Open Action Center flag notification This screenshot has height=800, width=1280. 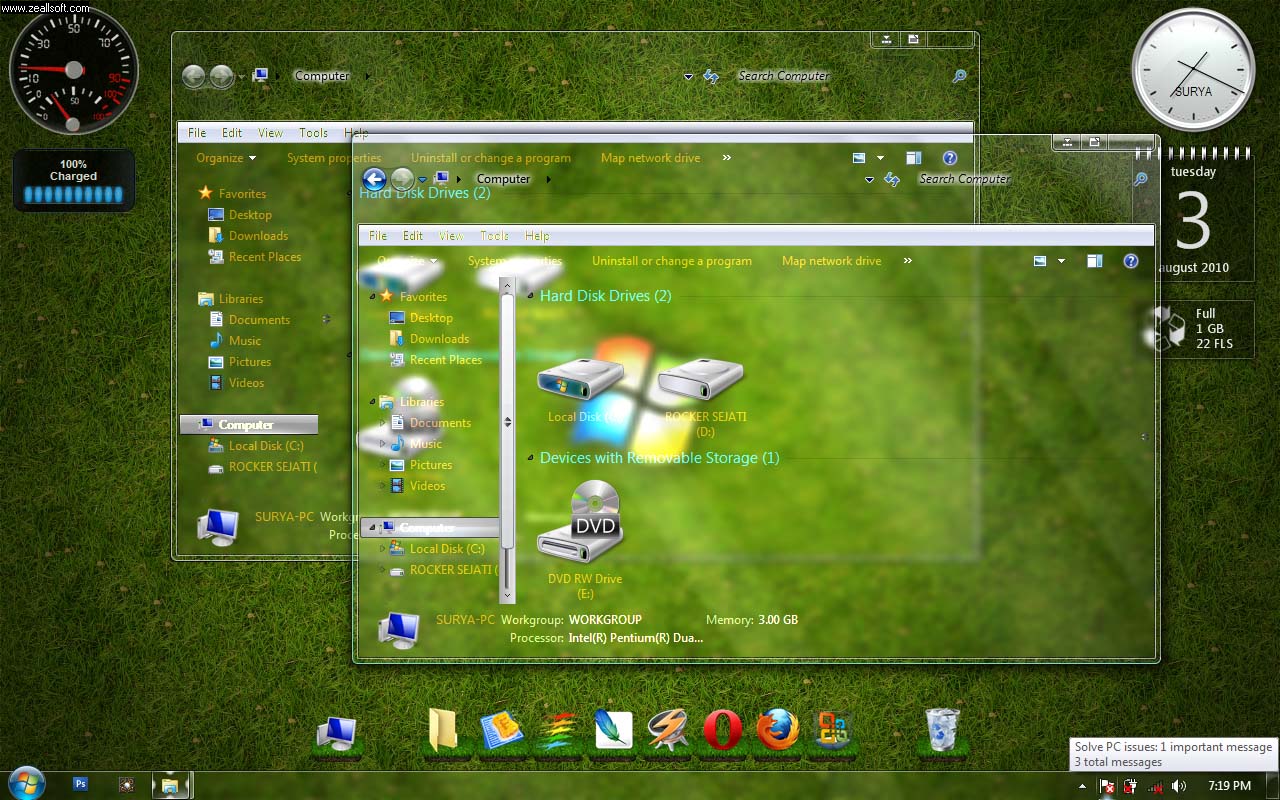point(1107,786)
